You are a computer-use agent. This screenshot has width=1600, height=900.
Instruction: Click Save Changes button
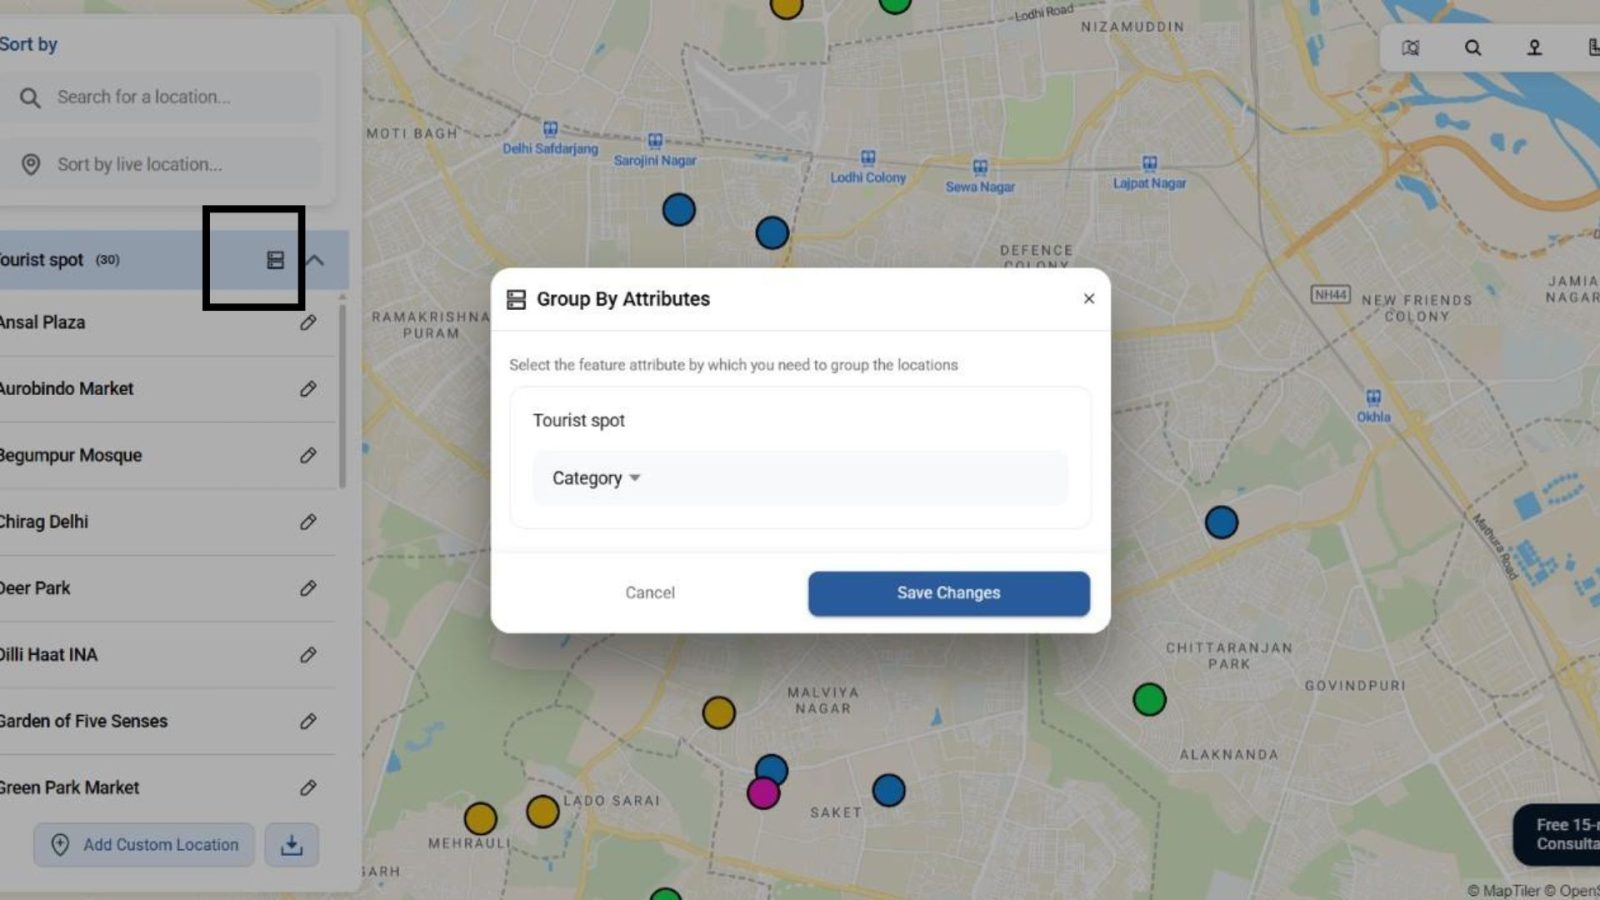948,593
